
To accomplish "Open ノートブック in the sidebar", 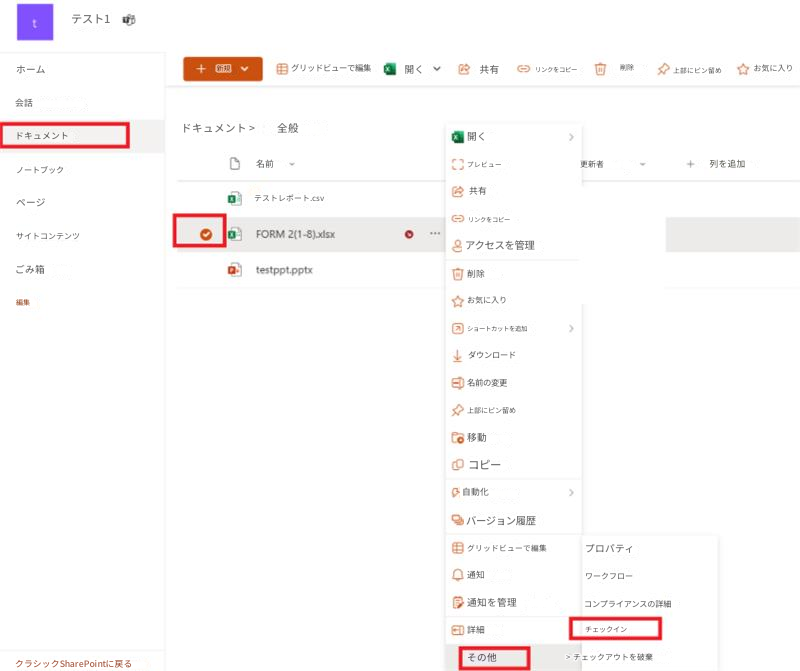I will tap(40, 169).
